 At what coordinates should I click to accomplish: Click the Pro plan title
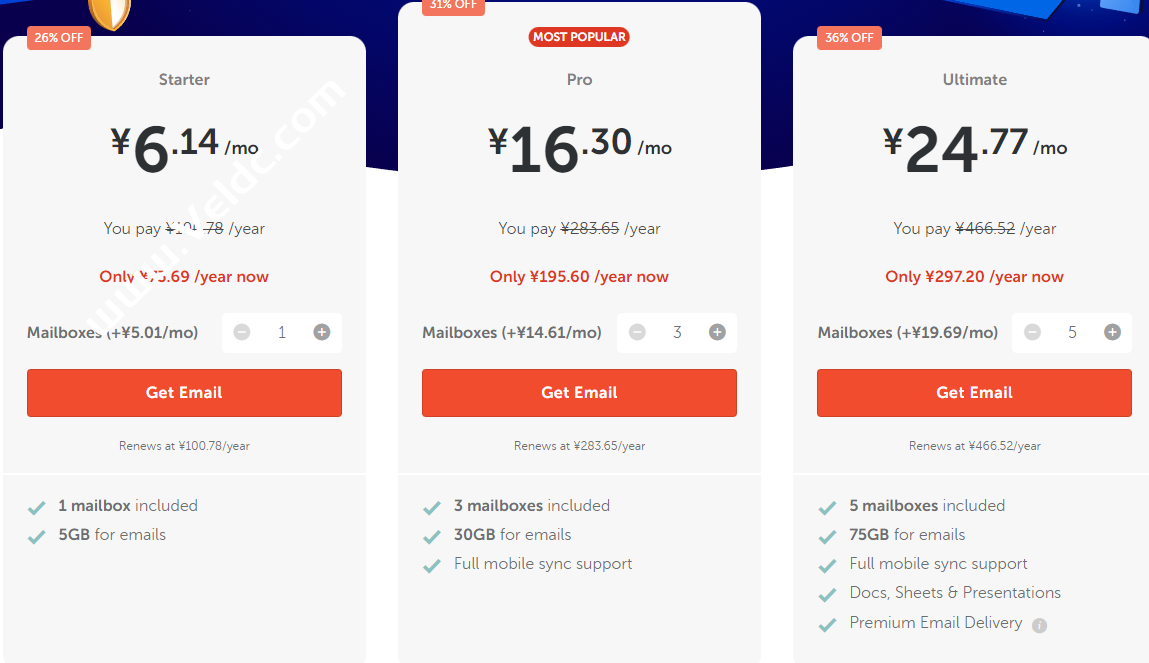[x=579, y=79]
